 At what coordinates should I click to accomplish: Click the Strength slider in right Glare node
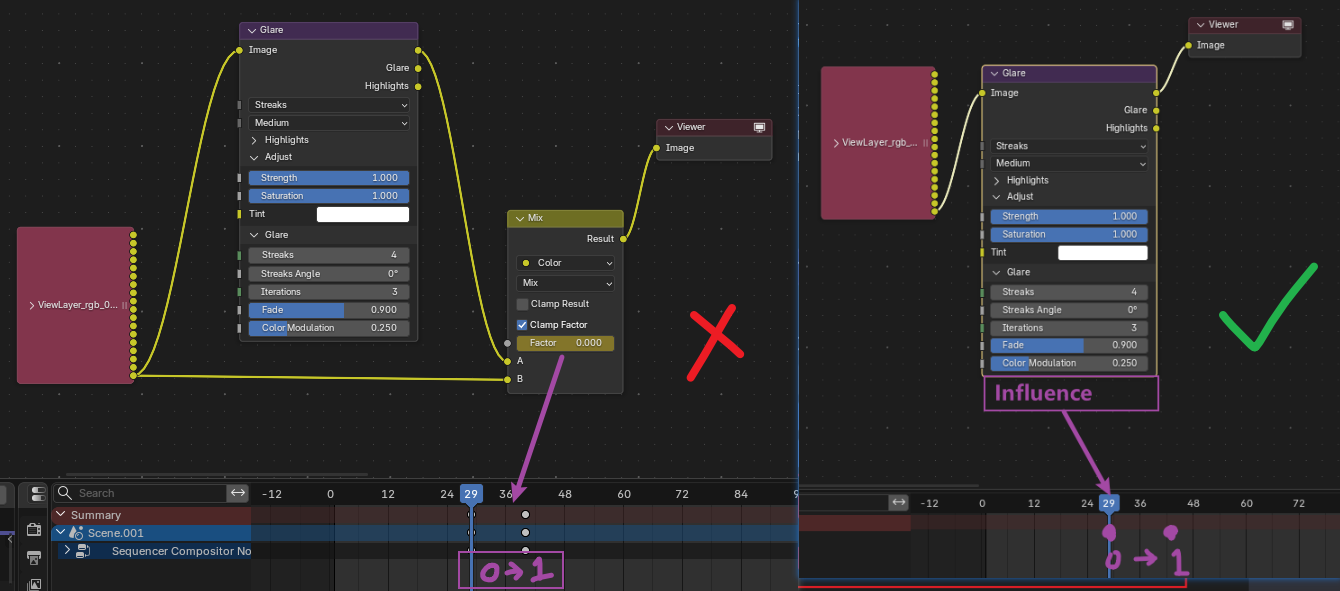[x=1069, y=216]
